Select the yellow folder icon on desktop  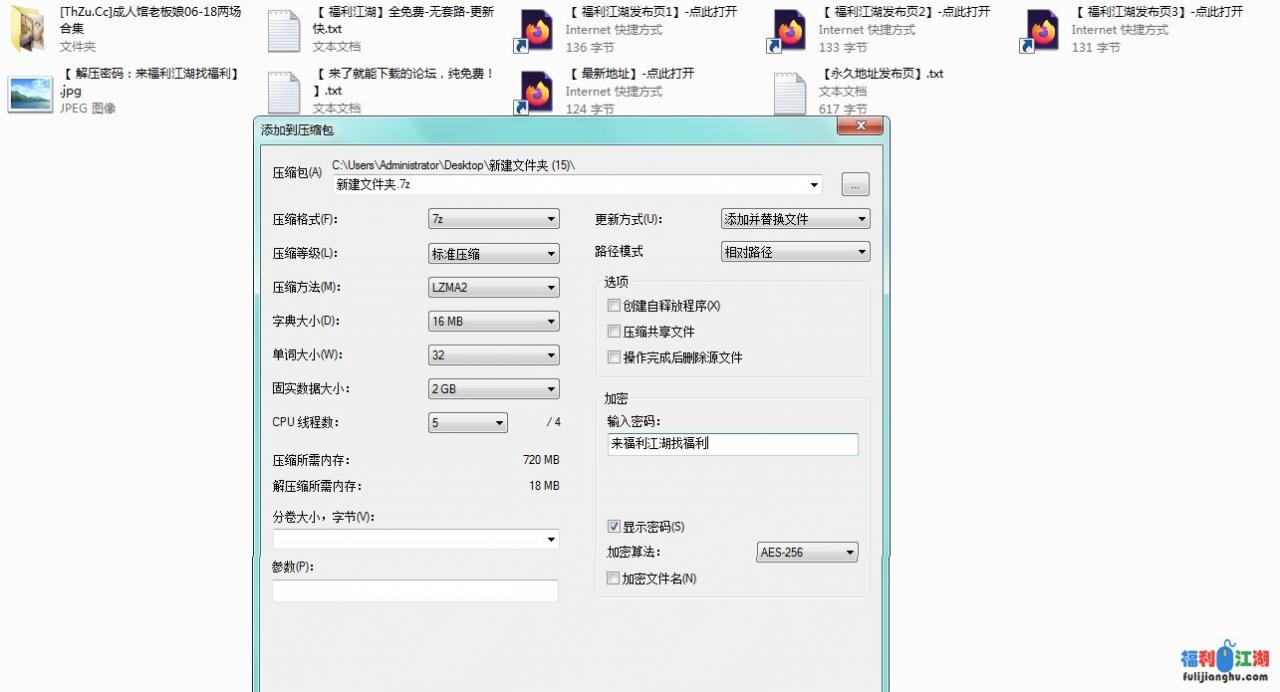(30, 30)
